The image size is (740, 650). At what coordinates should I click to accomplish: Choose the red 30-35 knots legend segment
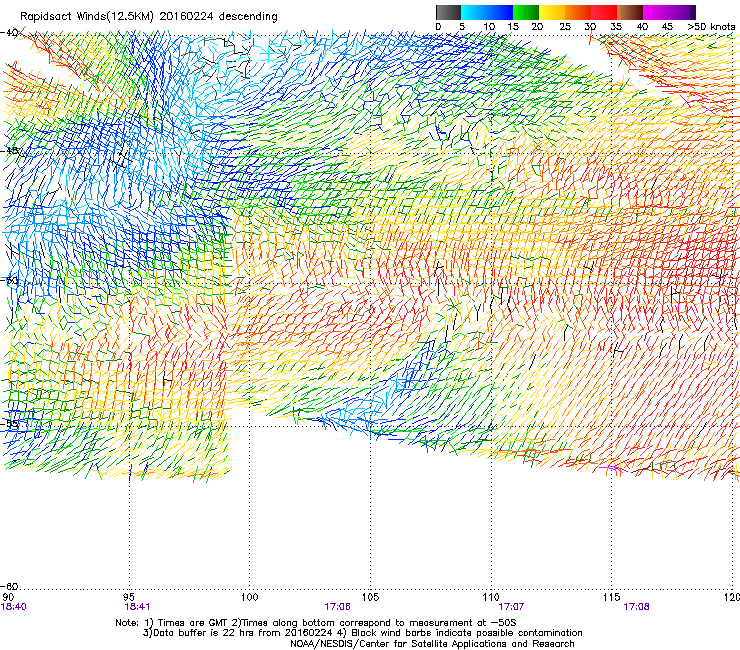tap(604, 12)
